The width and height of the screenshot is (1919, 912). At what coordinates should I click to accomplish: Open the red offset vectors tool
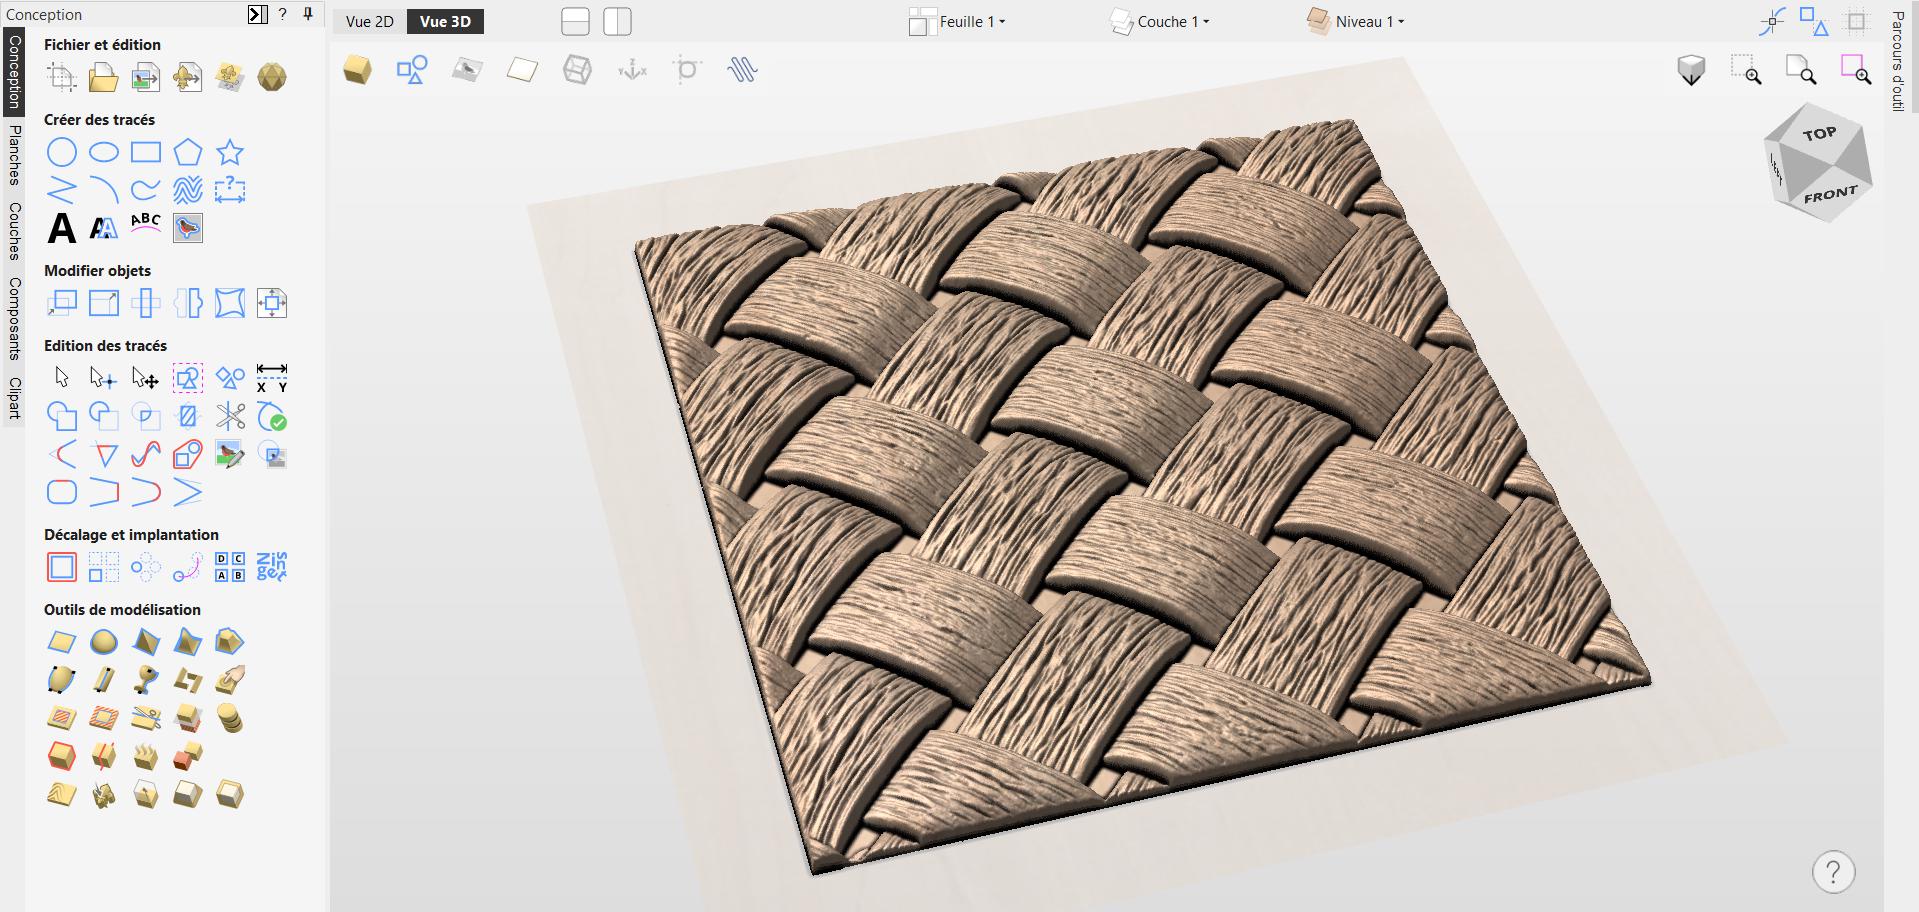coord(62,567)
